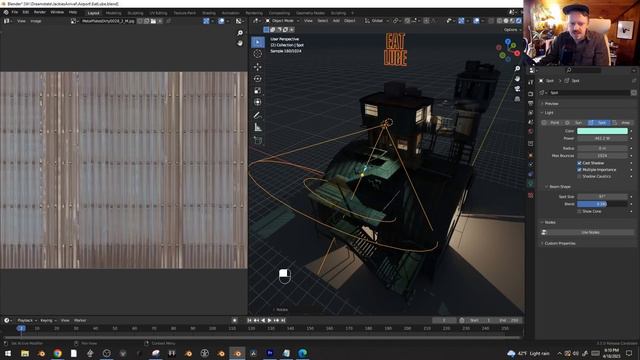
Task: Open the Keying dropdown in the timeline
Action: click(48, 320)
